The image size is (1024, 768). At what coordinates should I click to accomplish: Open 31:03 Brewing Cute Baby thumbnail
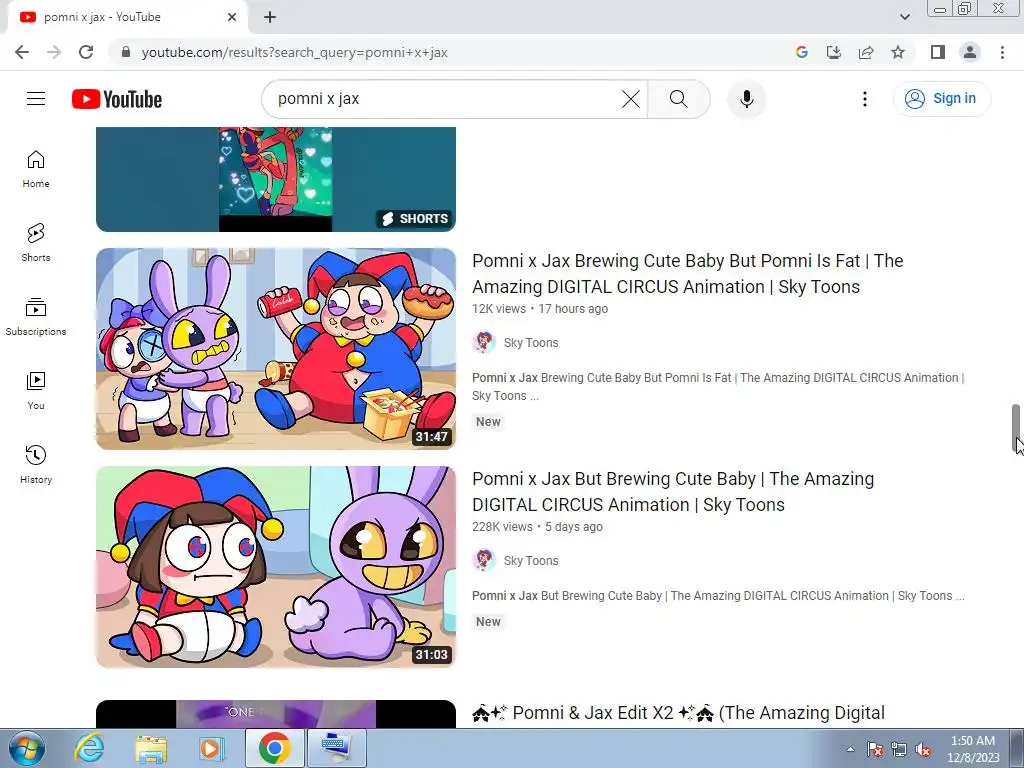pos(276,567)
